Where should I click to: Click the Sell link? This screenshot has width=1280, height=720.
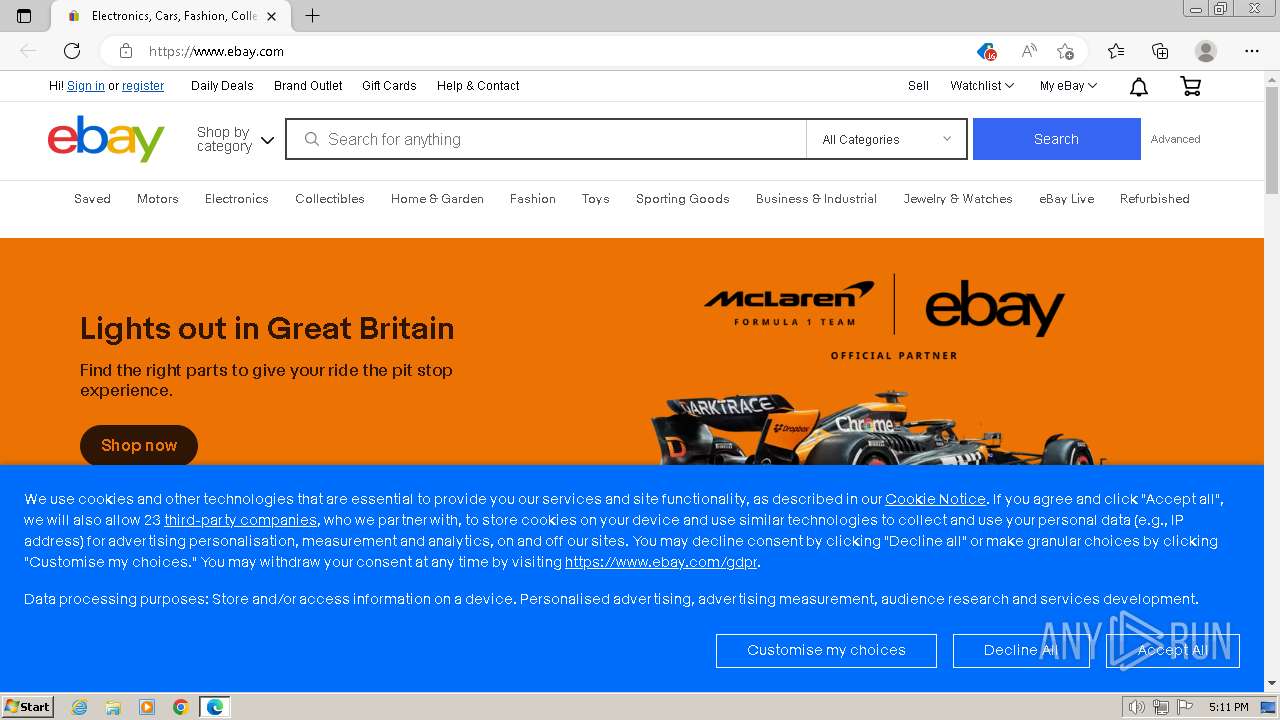coord(918,86)
